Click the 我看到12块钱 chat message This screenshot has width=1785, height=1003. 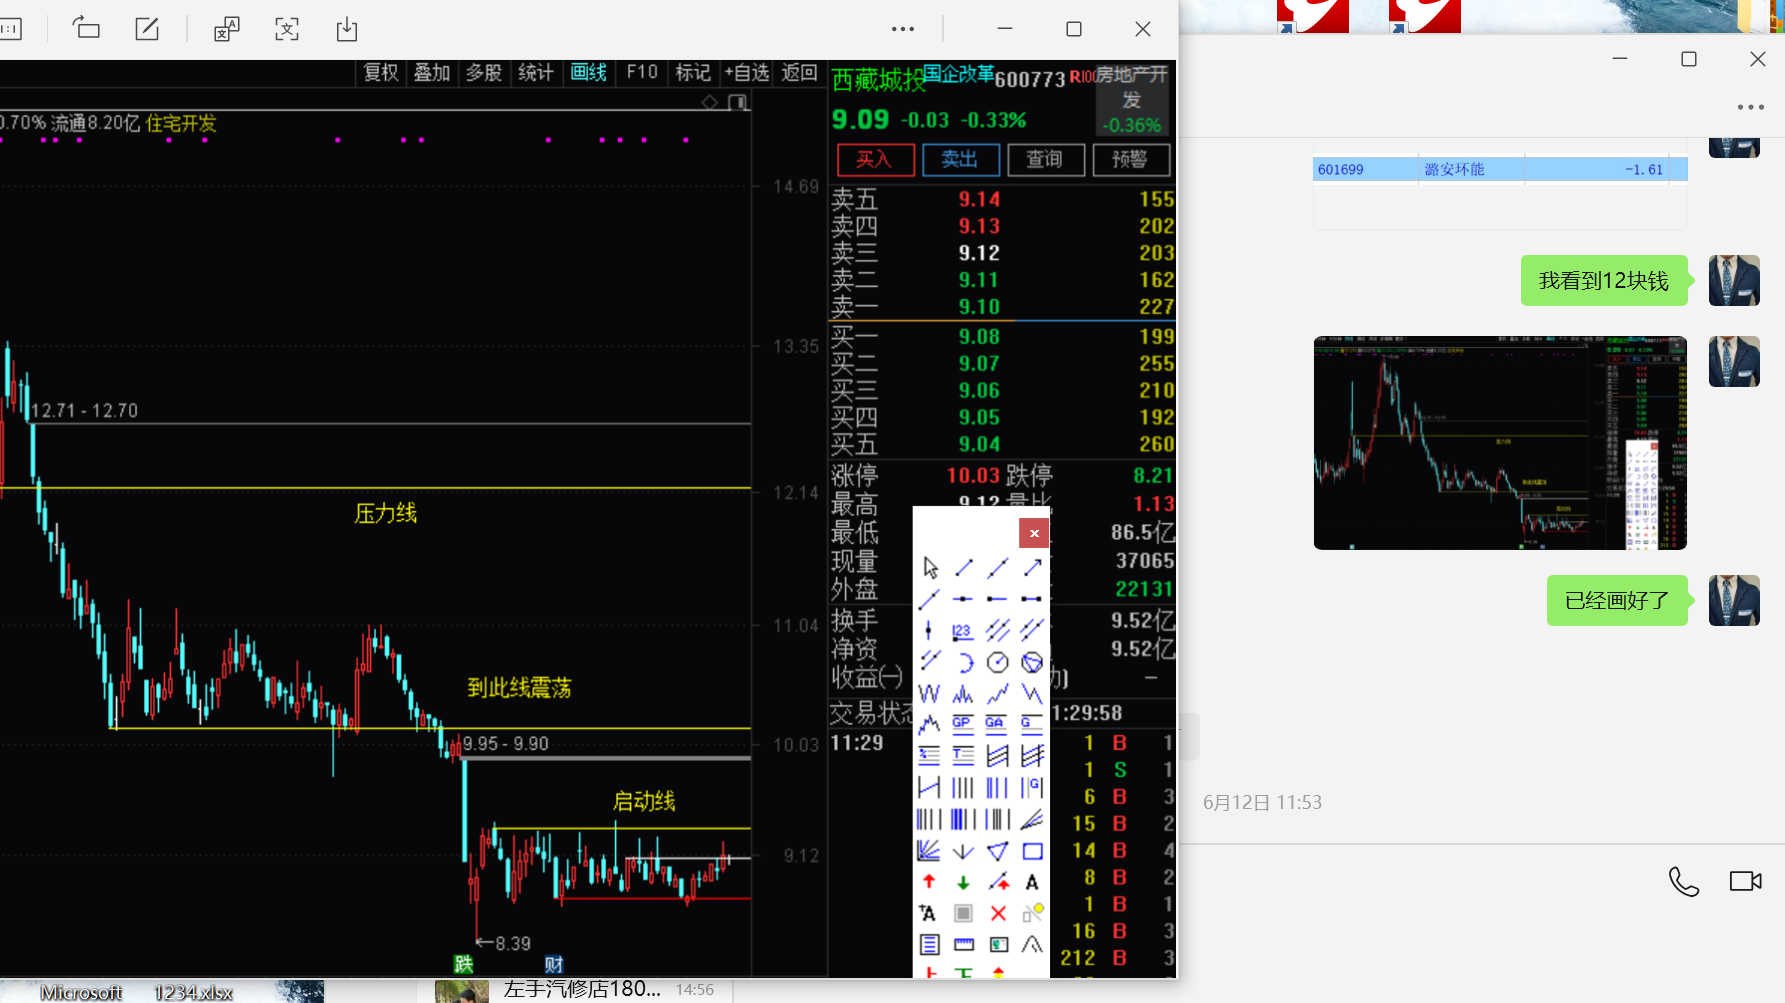pyautogui.click(x=1603, y=281)
